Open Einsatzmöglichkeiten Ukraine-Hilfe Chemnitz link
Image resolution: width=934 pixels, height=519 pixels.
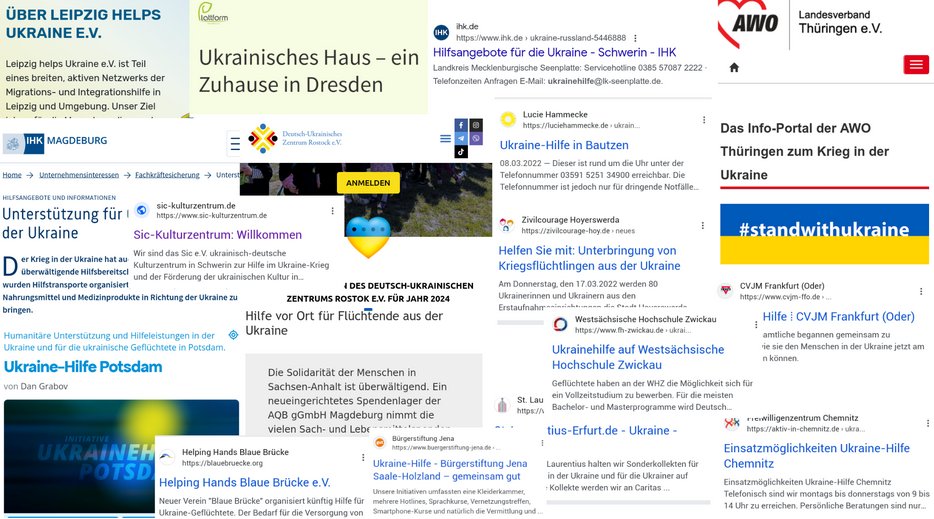pyautogui.click(x=817, y=455)
